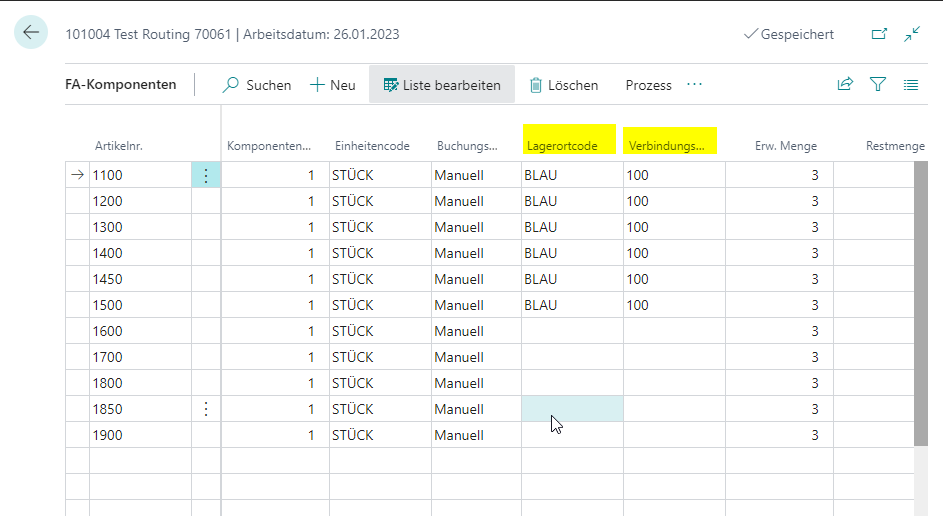Screen dimensions: 943x516
Task: Select Artikelnr. cell 1850
Action: point(140,409)
